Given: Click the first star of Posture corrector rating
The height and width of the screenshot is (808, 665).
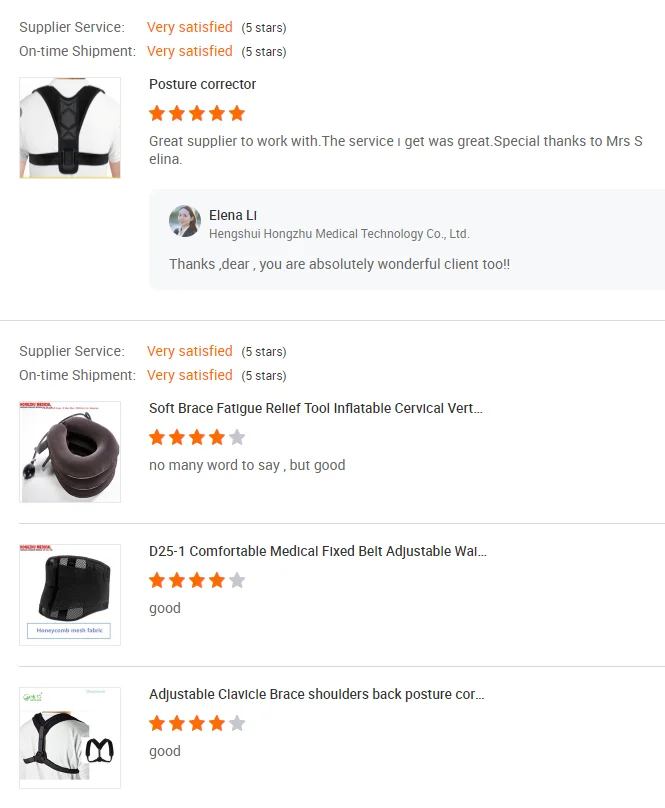Looking at the screenshot, I should [x=157, y=113].
